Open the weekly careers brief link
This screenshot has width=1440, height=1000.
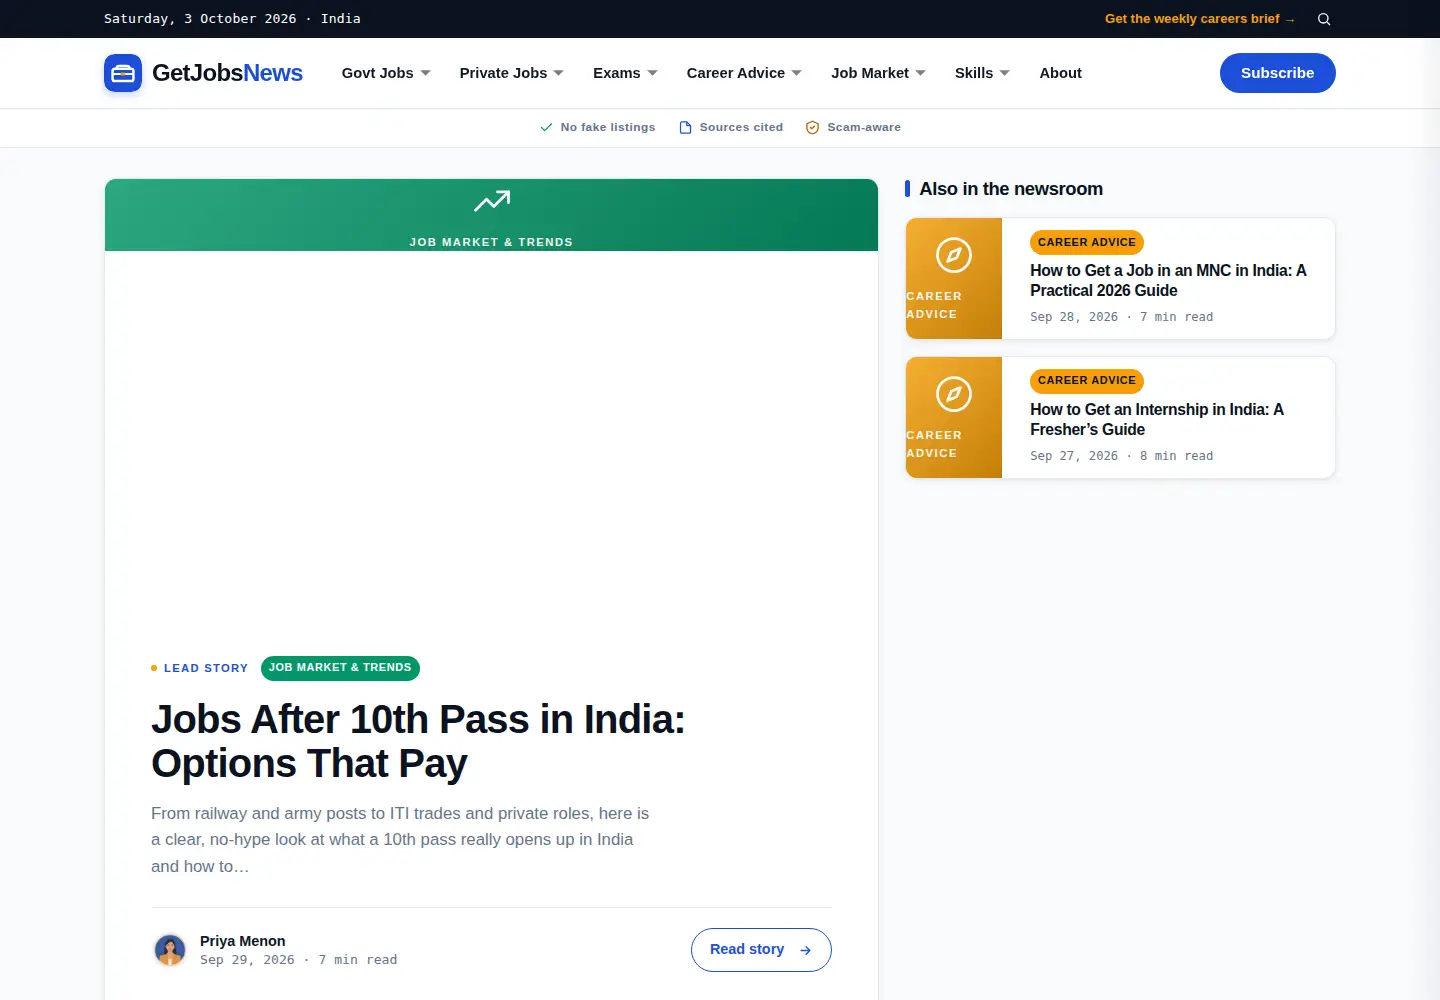coord(1200,19)
